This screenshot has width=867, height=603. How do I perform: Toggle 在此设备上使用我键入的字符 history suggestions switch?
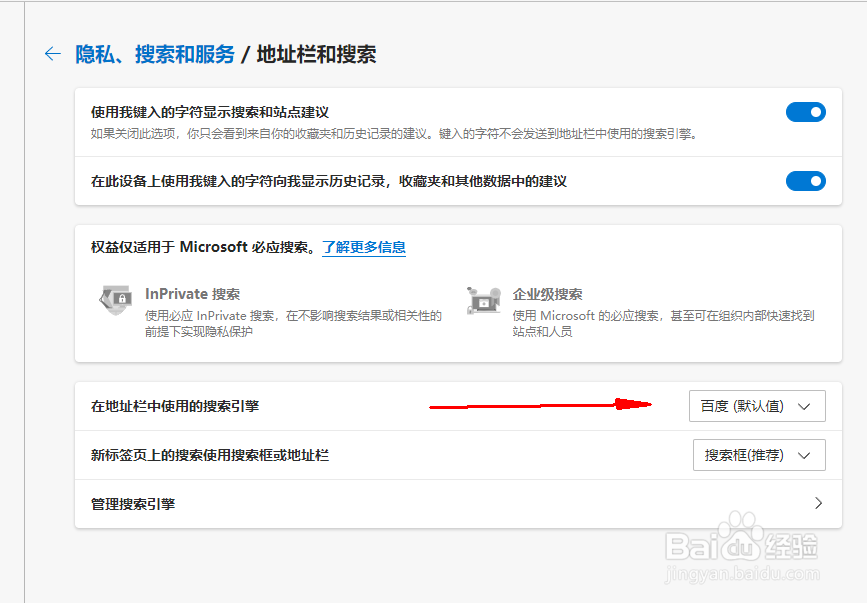(x=806, y=181)
